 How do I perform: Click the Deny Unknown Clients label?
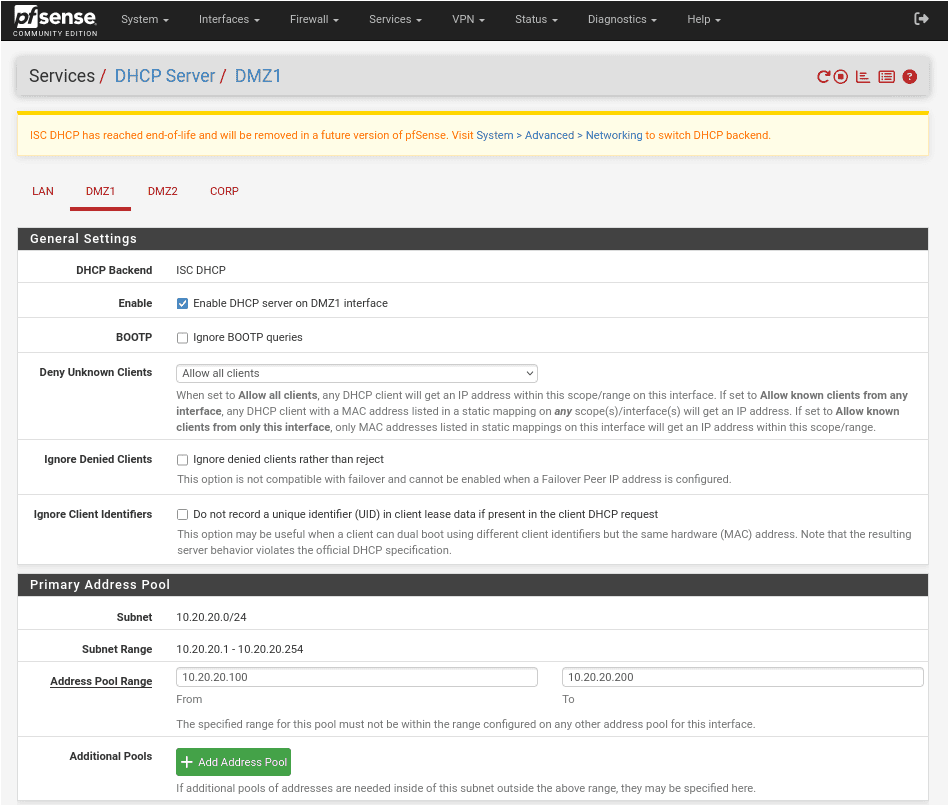point(96,372)
